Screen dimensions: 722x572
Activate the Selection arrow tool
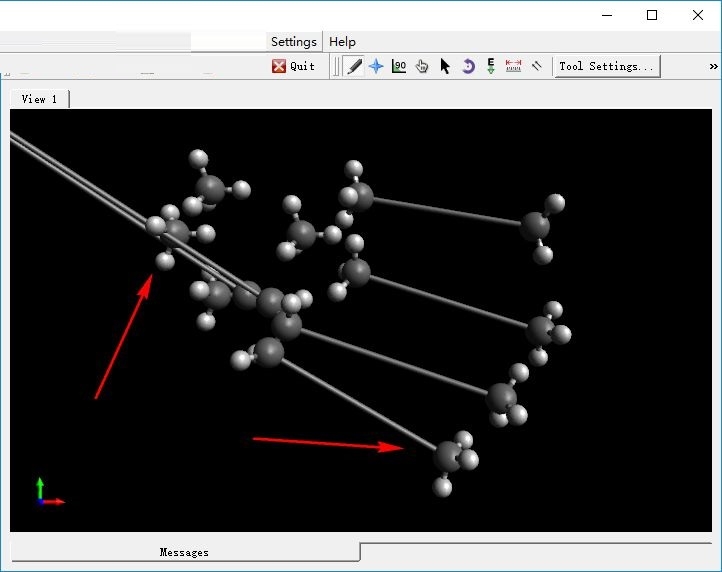pyautogui.click(x=445, y=66)
